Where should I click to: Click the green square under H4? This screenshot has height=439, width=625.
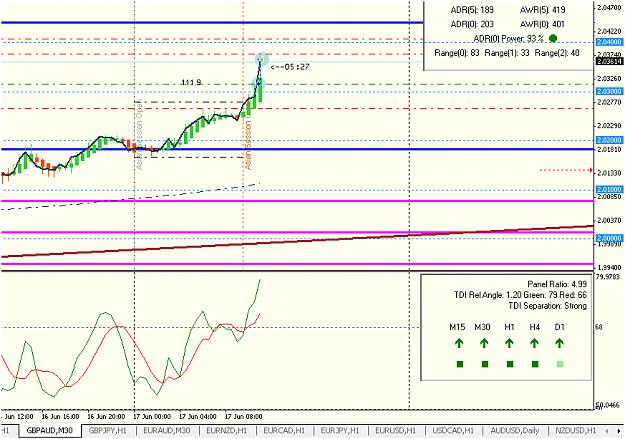(535, 364)
